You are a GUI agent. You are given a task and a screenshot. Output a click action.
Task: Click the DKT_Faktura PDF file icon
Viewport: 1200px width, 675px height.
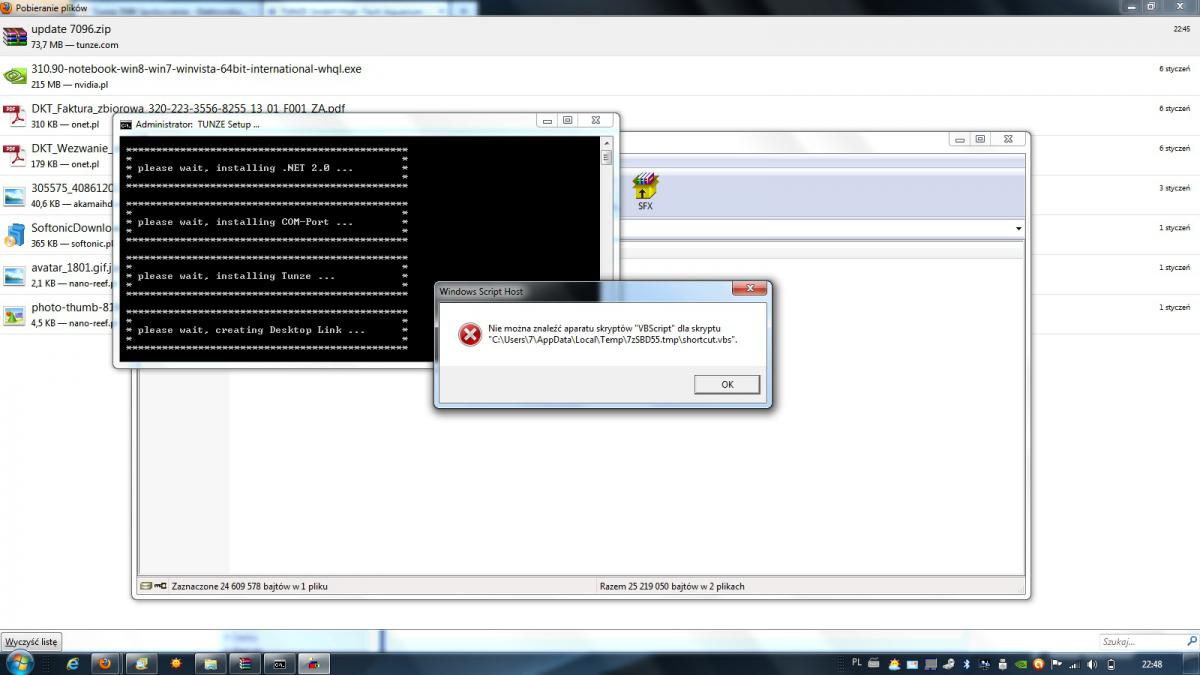click(x=14, y=116)
